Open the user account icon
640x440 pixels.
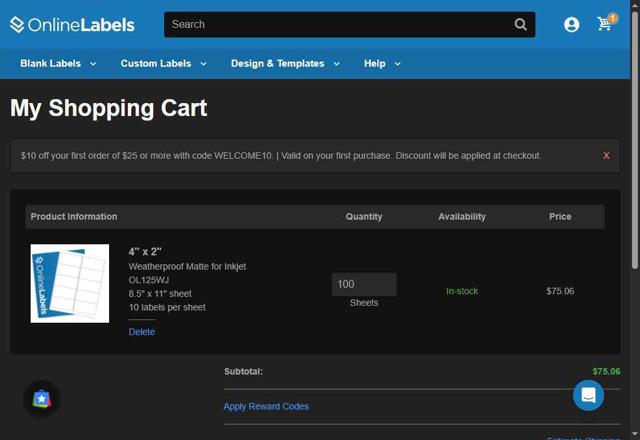click(x=571, y=24)
